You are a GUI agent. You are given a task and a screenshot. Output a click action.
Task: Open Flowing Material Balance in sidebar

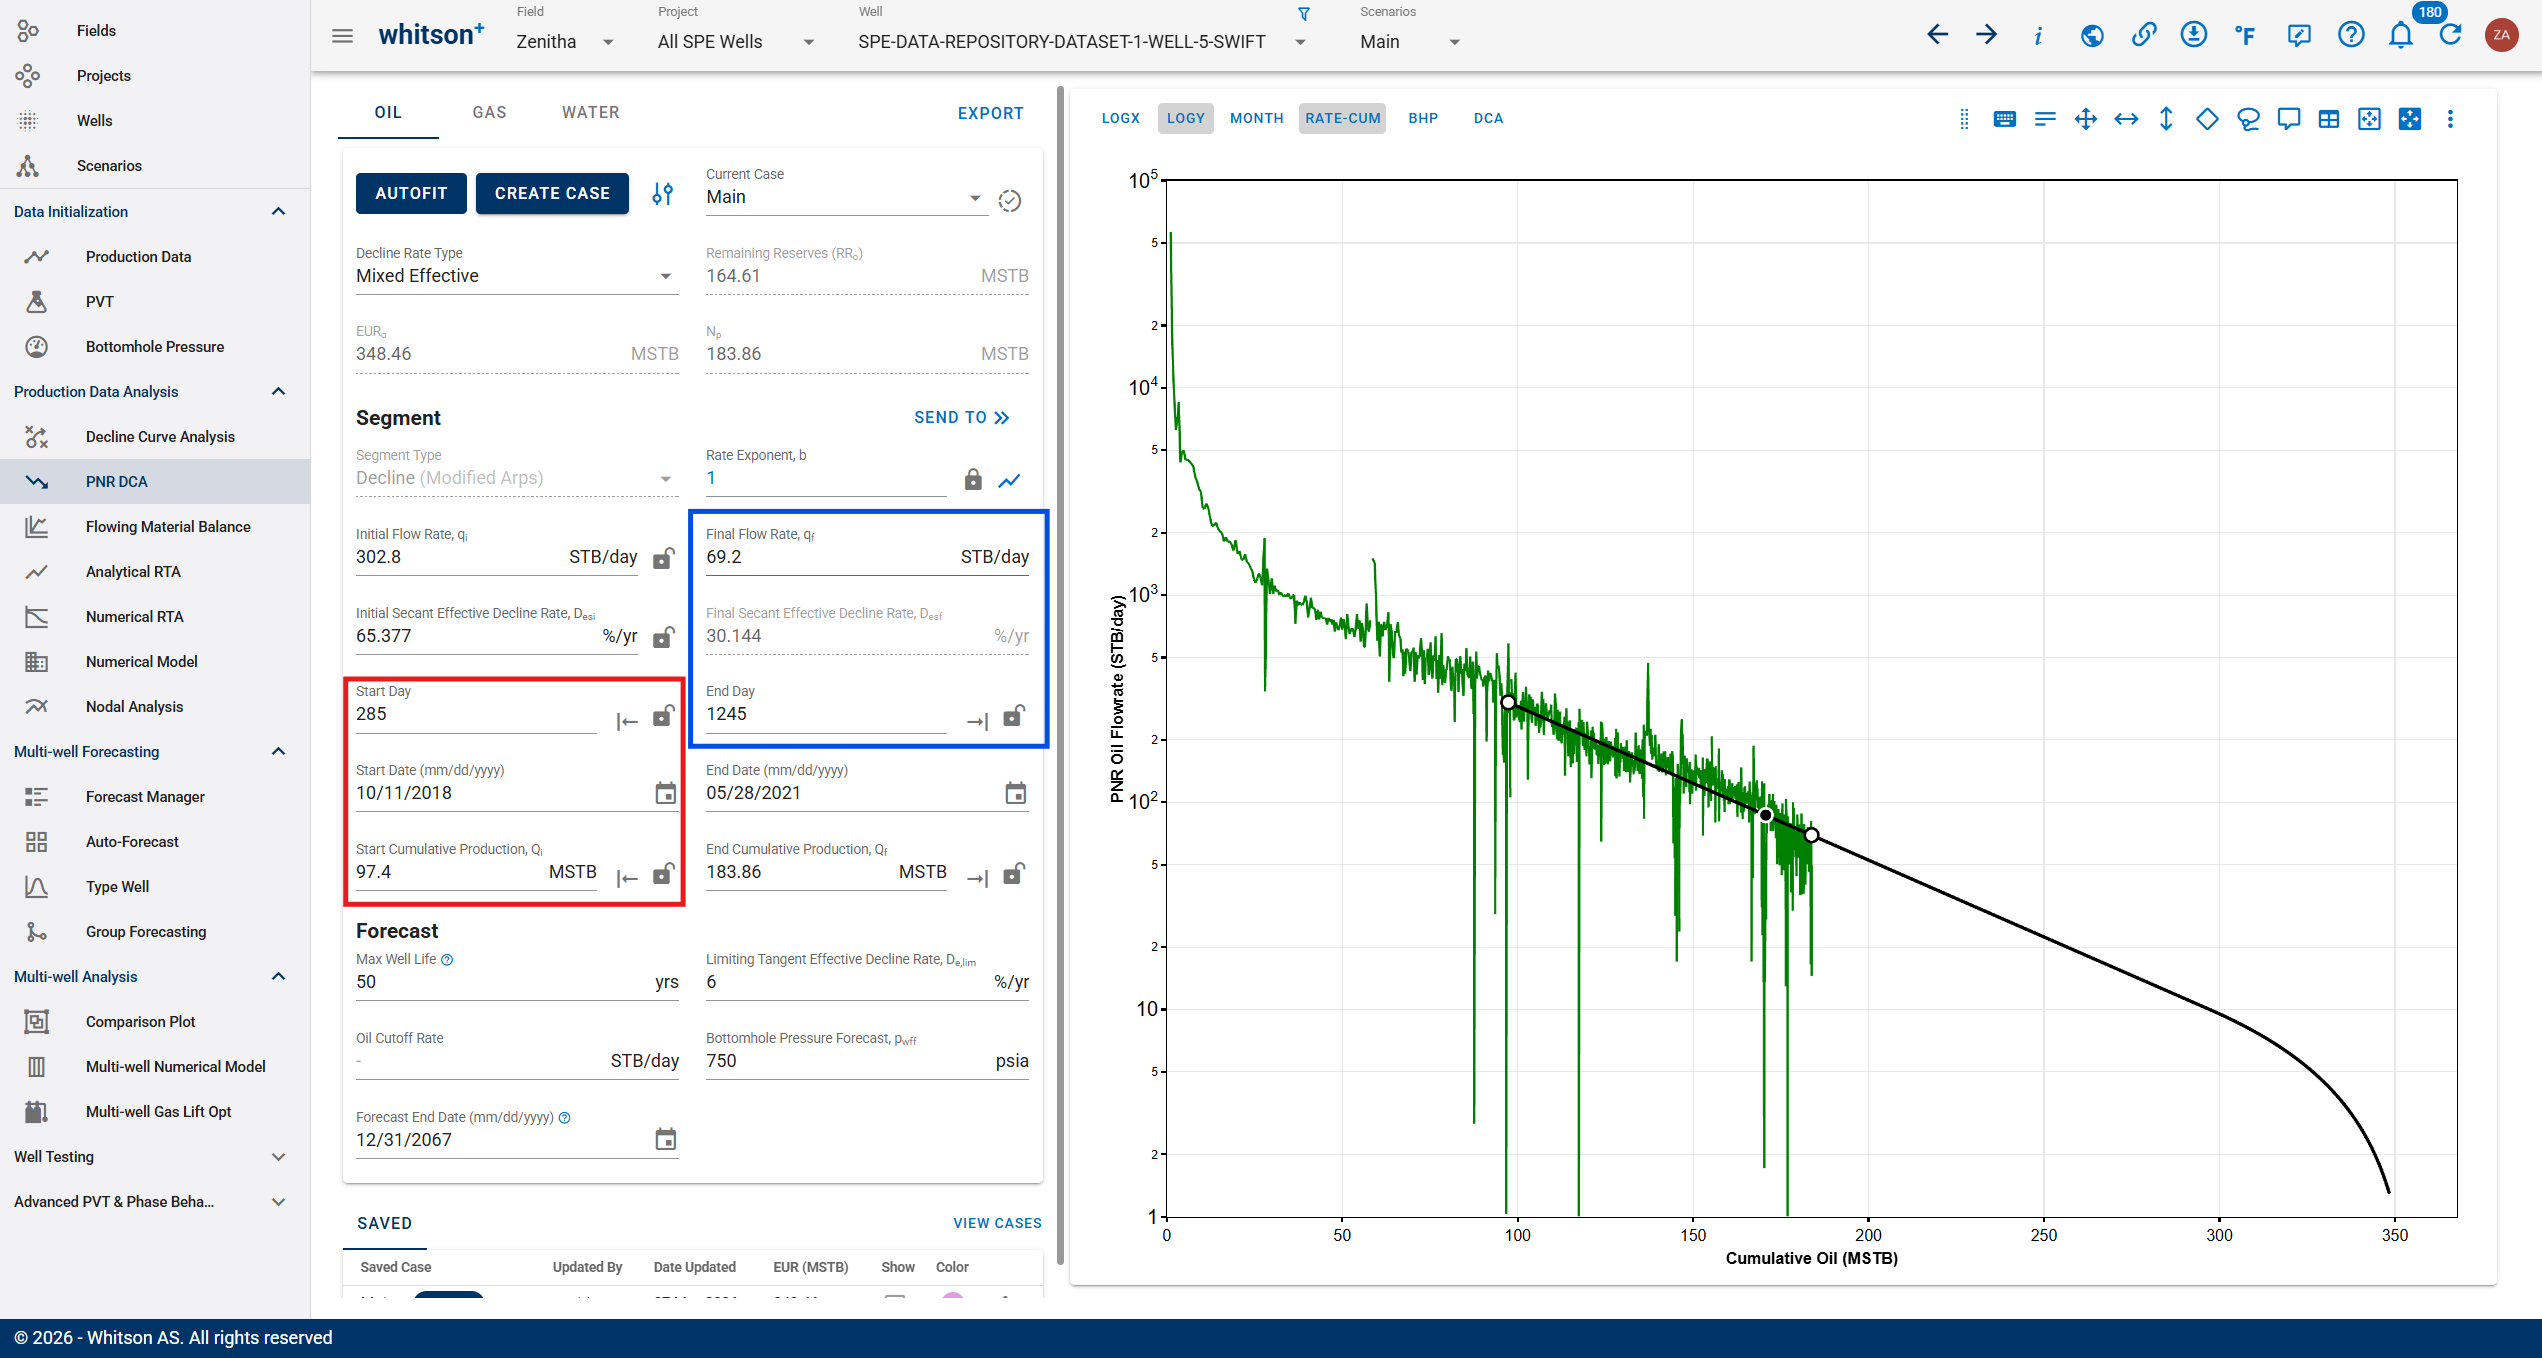click(x=168, y=526)
